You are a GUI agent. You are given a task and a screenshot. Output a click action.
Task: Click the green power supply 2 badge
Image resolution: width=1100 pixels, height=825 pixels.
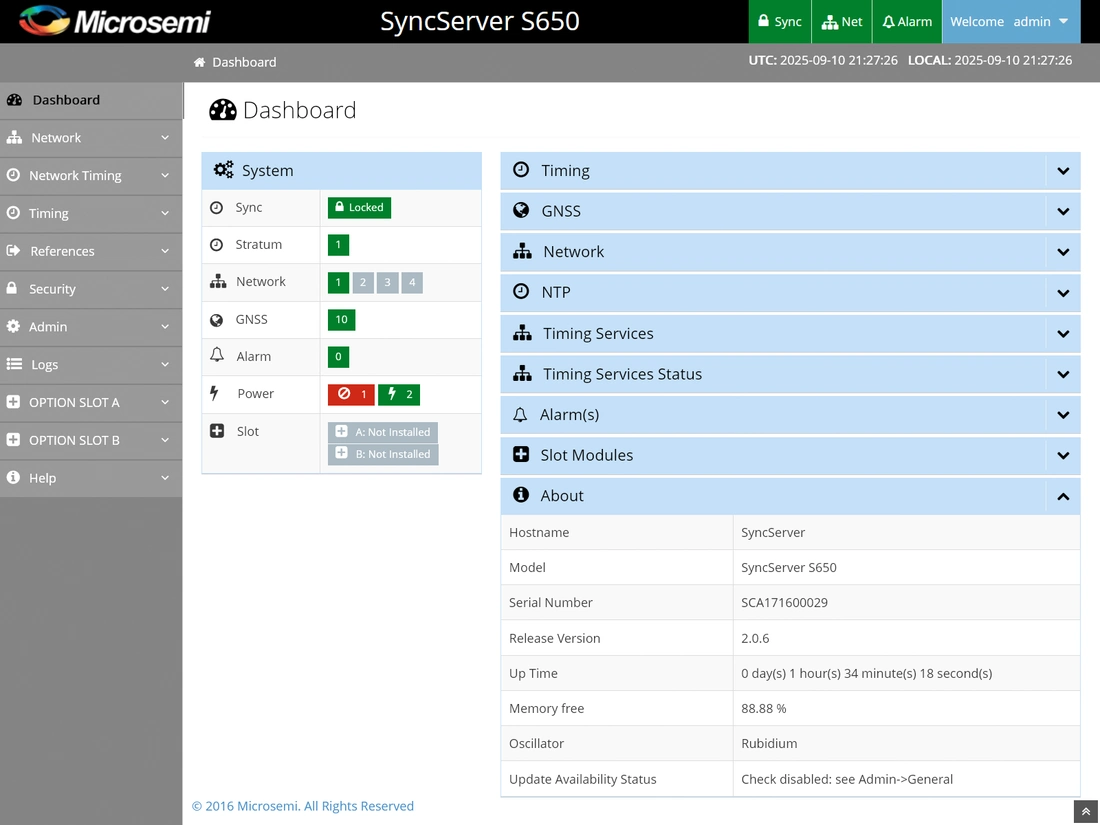tap(399, 394)
